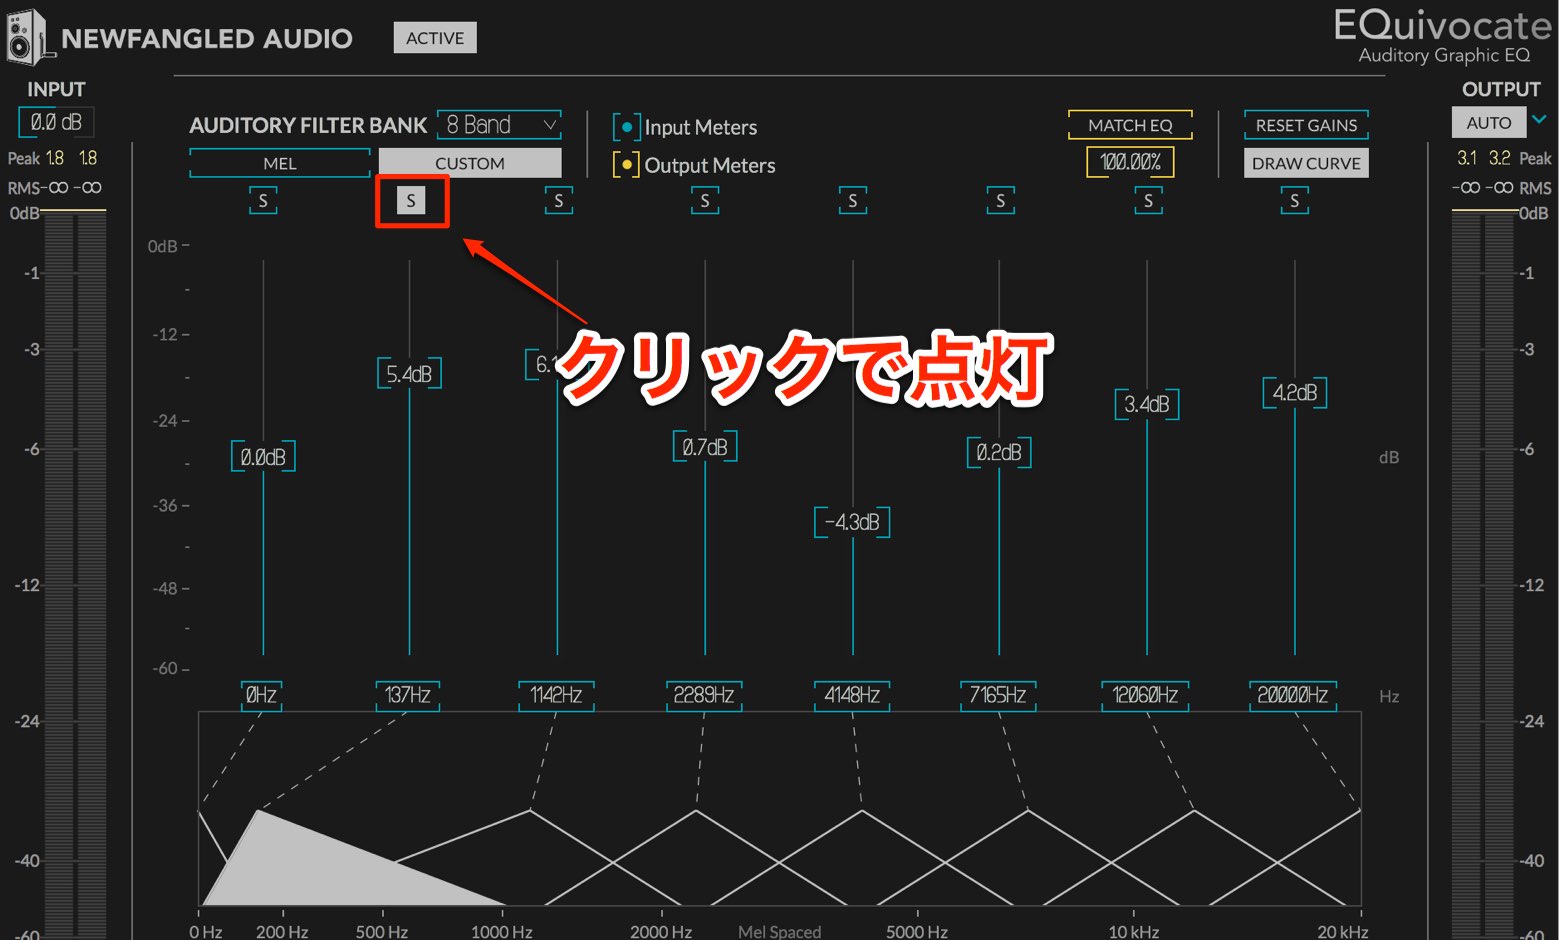1560x940 pixels.
Task: Click the 12060Hz frequency box
Action: coord(1145,695)
